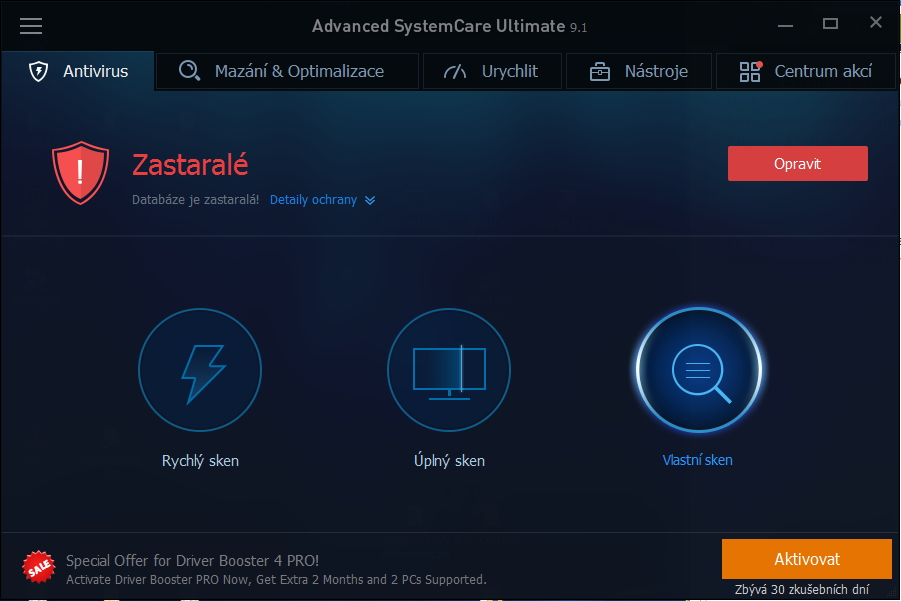901x601 pixels.
Task: Open the Special Offer Driver Booster link
Action: point(192,561)
